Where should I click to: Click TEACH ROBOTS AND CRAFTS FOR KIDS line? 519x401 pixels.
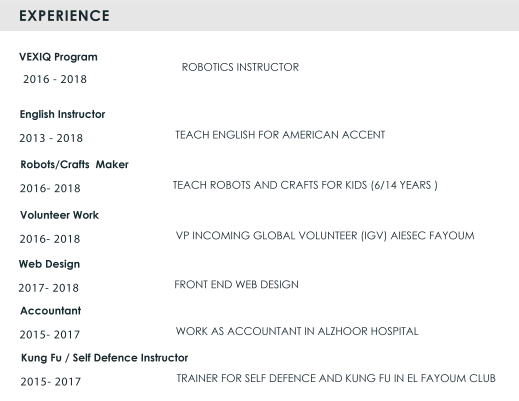pos(305,185)
